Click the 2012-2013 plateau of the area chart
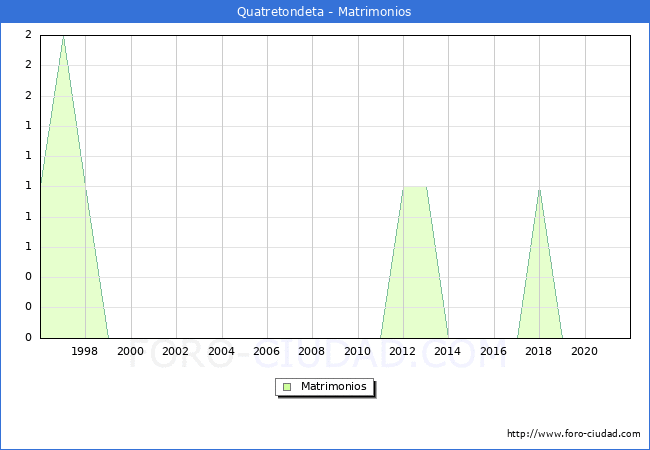This screenshot has height=450, width=650. pos(415,187)
